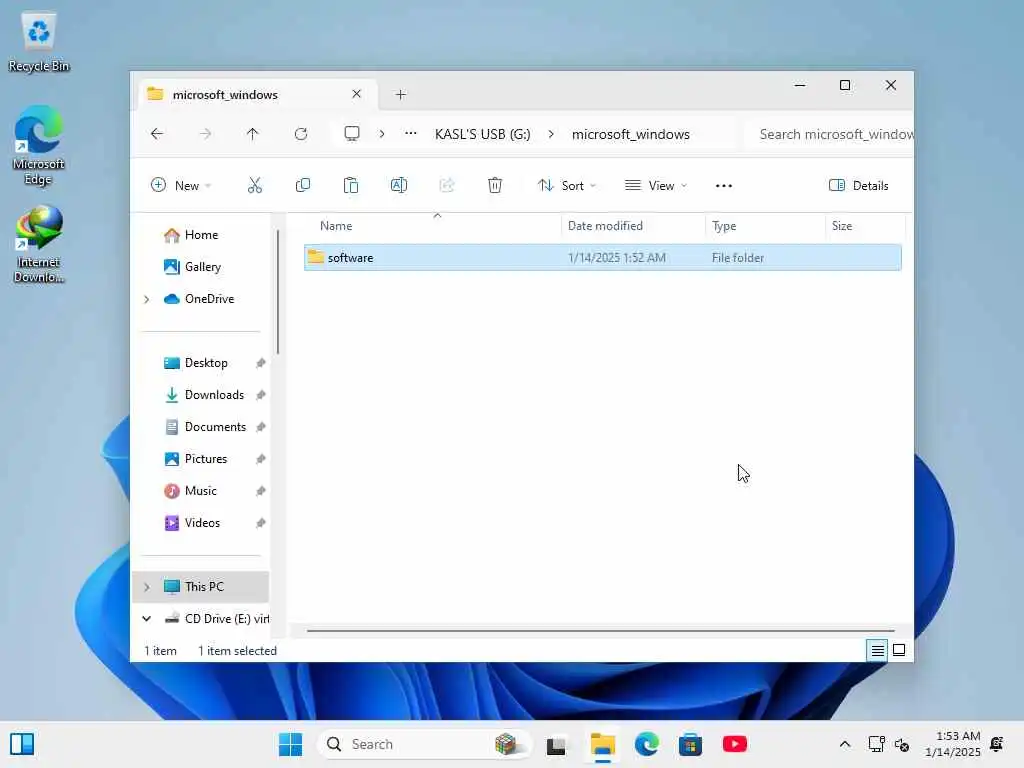
Task: Click the Copy icon in toolbar
Action: tap(302, 185)
